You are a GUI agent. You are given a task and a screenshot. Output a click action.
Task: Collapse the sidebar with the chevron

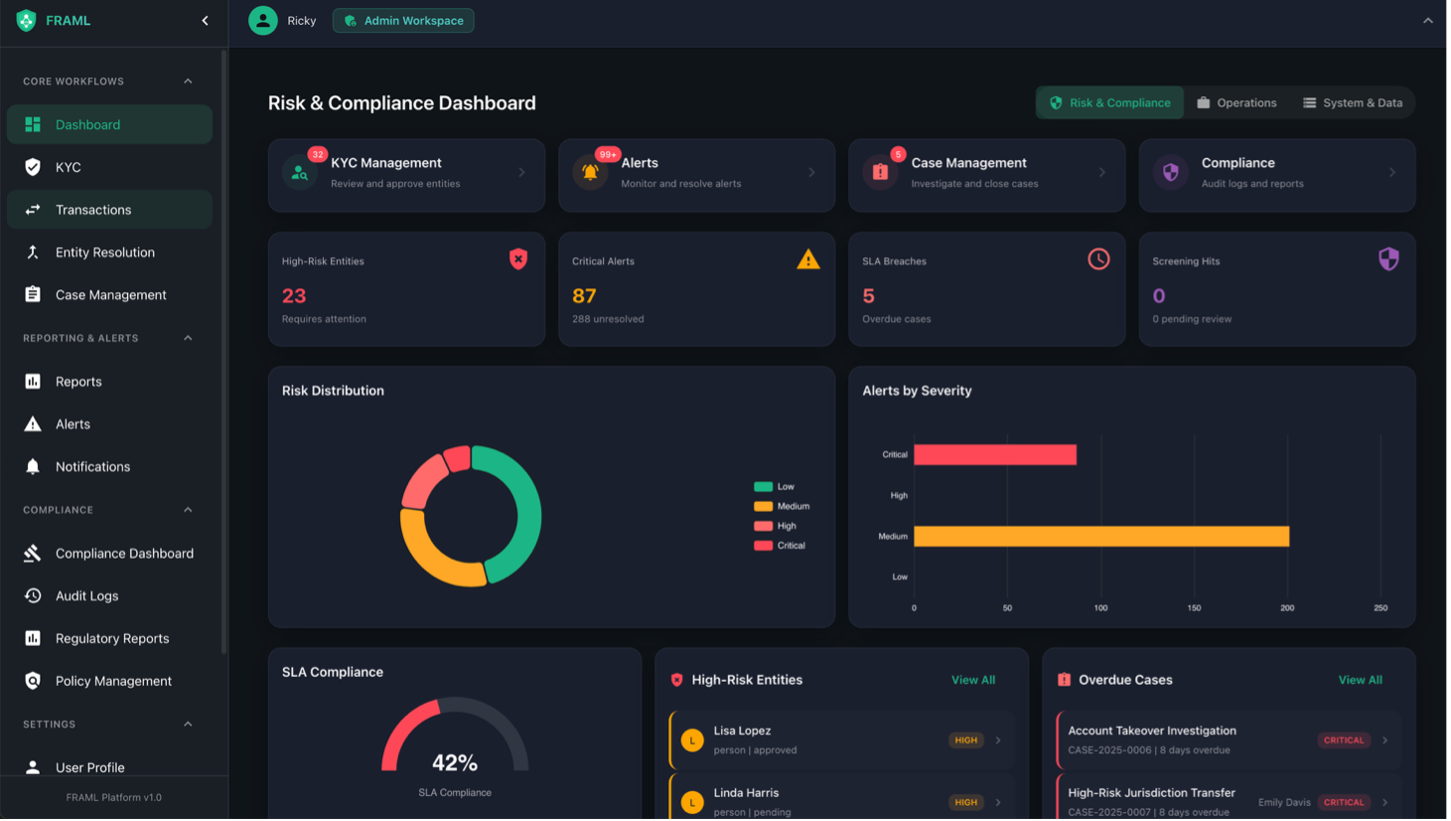205,20
